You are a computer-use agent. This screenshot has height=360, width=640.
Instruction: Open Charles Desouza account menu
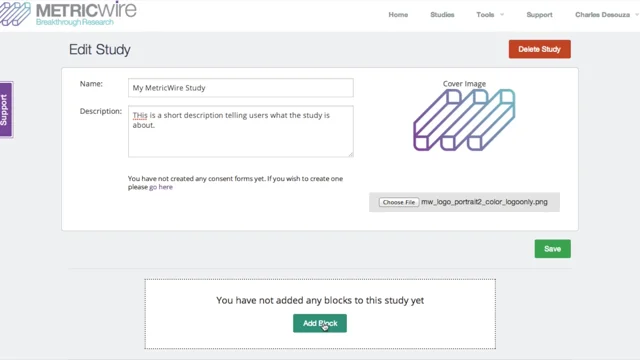607,15
